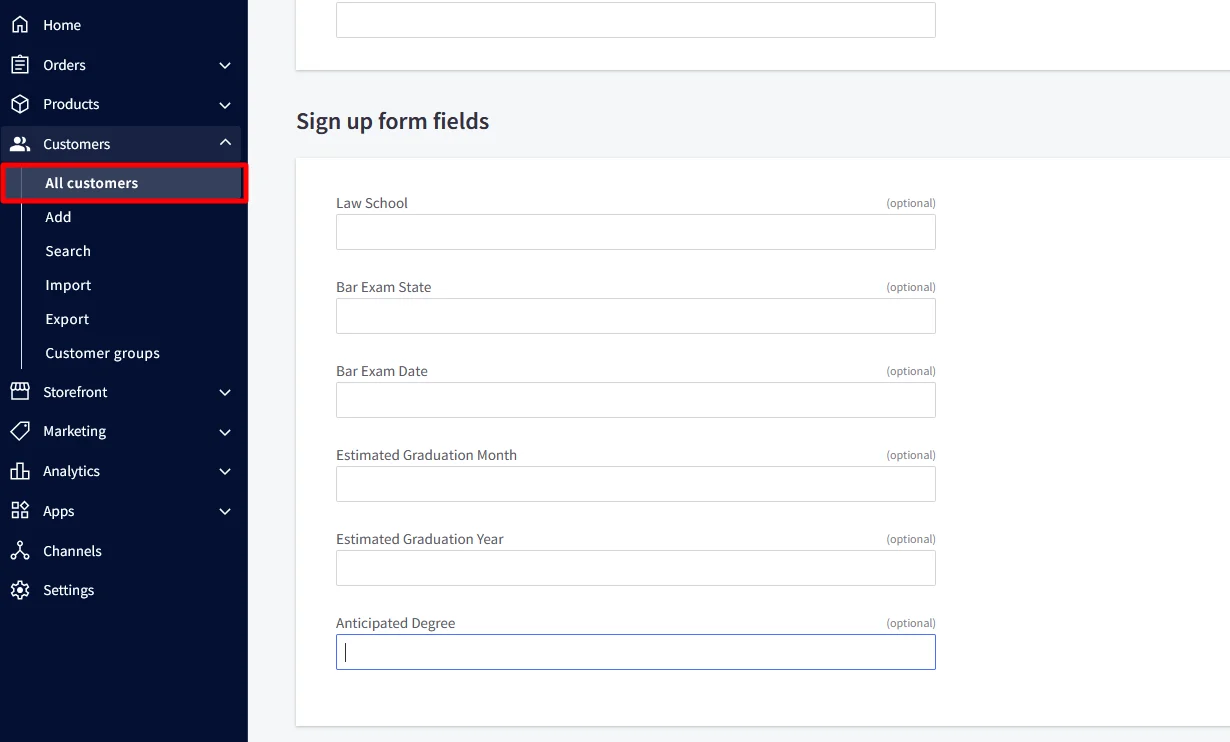Expand the Products section
1230x742 pixels.
point(225,104)
